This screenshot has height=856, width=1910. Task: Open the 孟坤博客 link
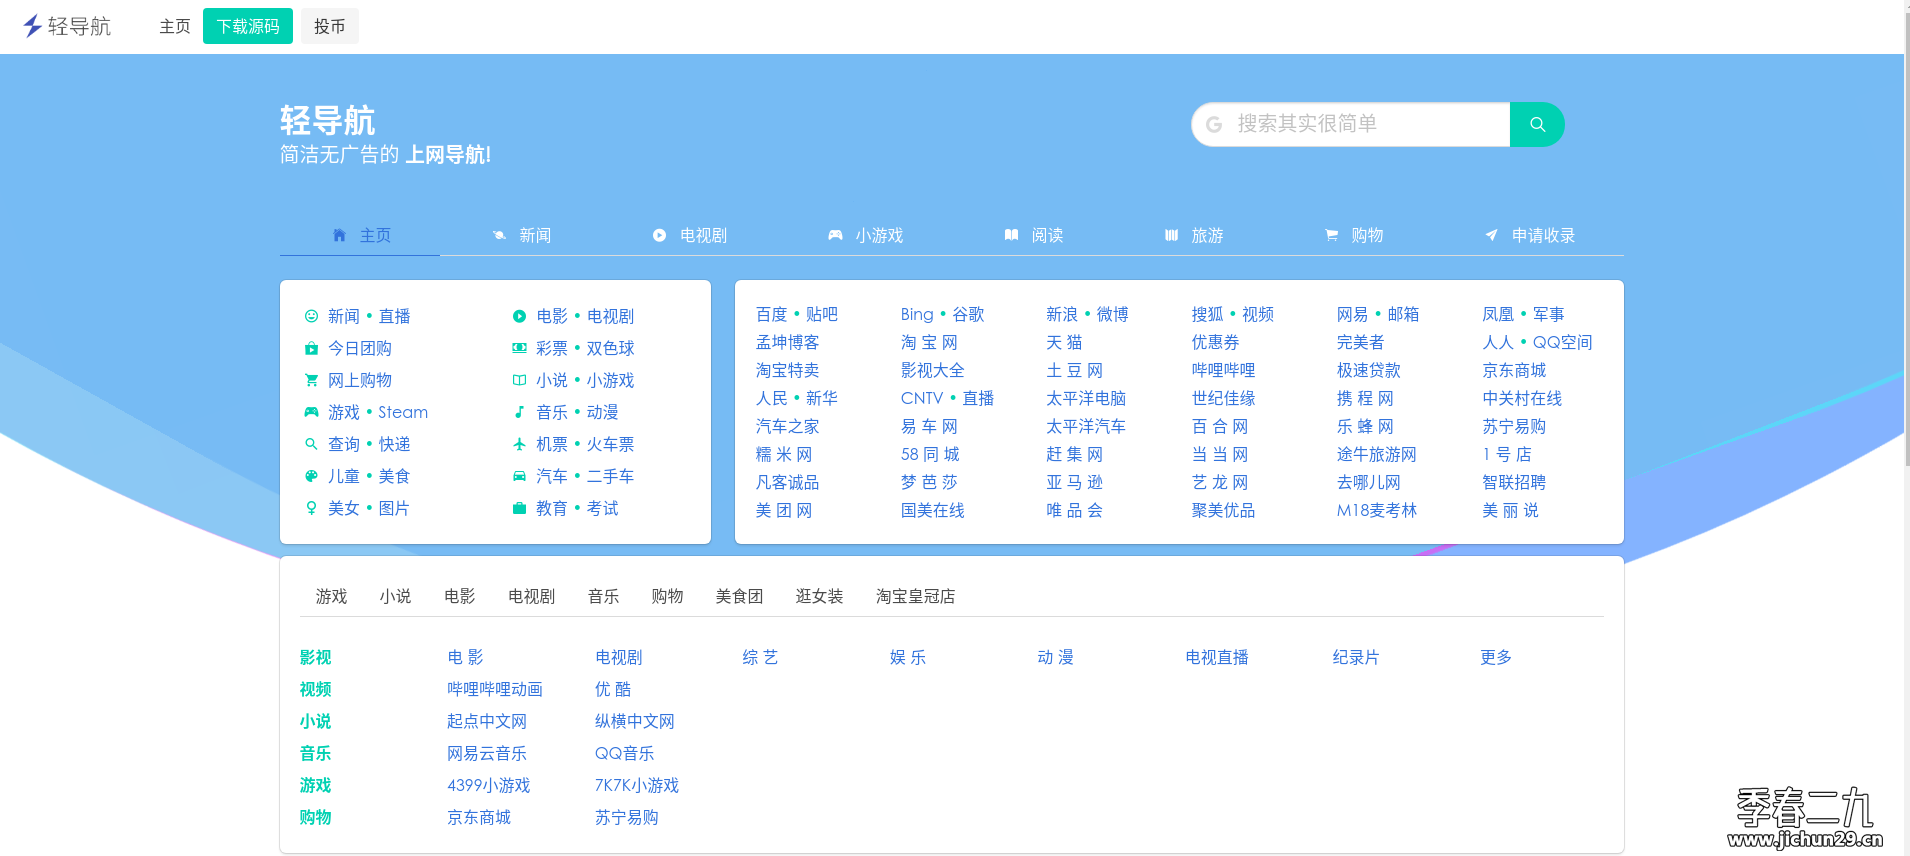[788, 342]
